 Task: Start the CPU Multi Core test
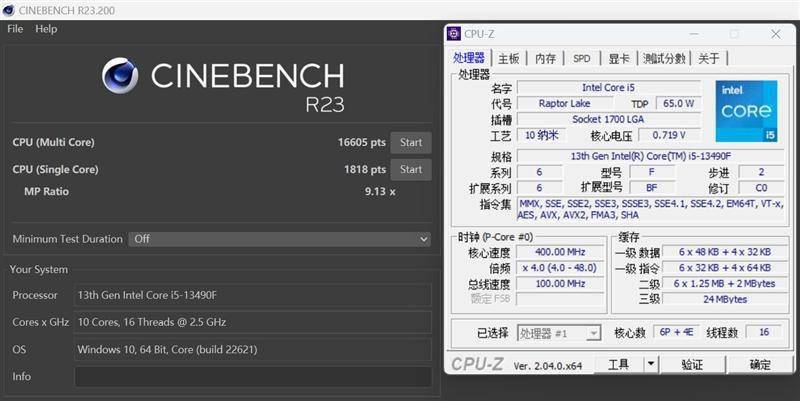tap(411, 143)
